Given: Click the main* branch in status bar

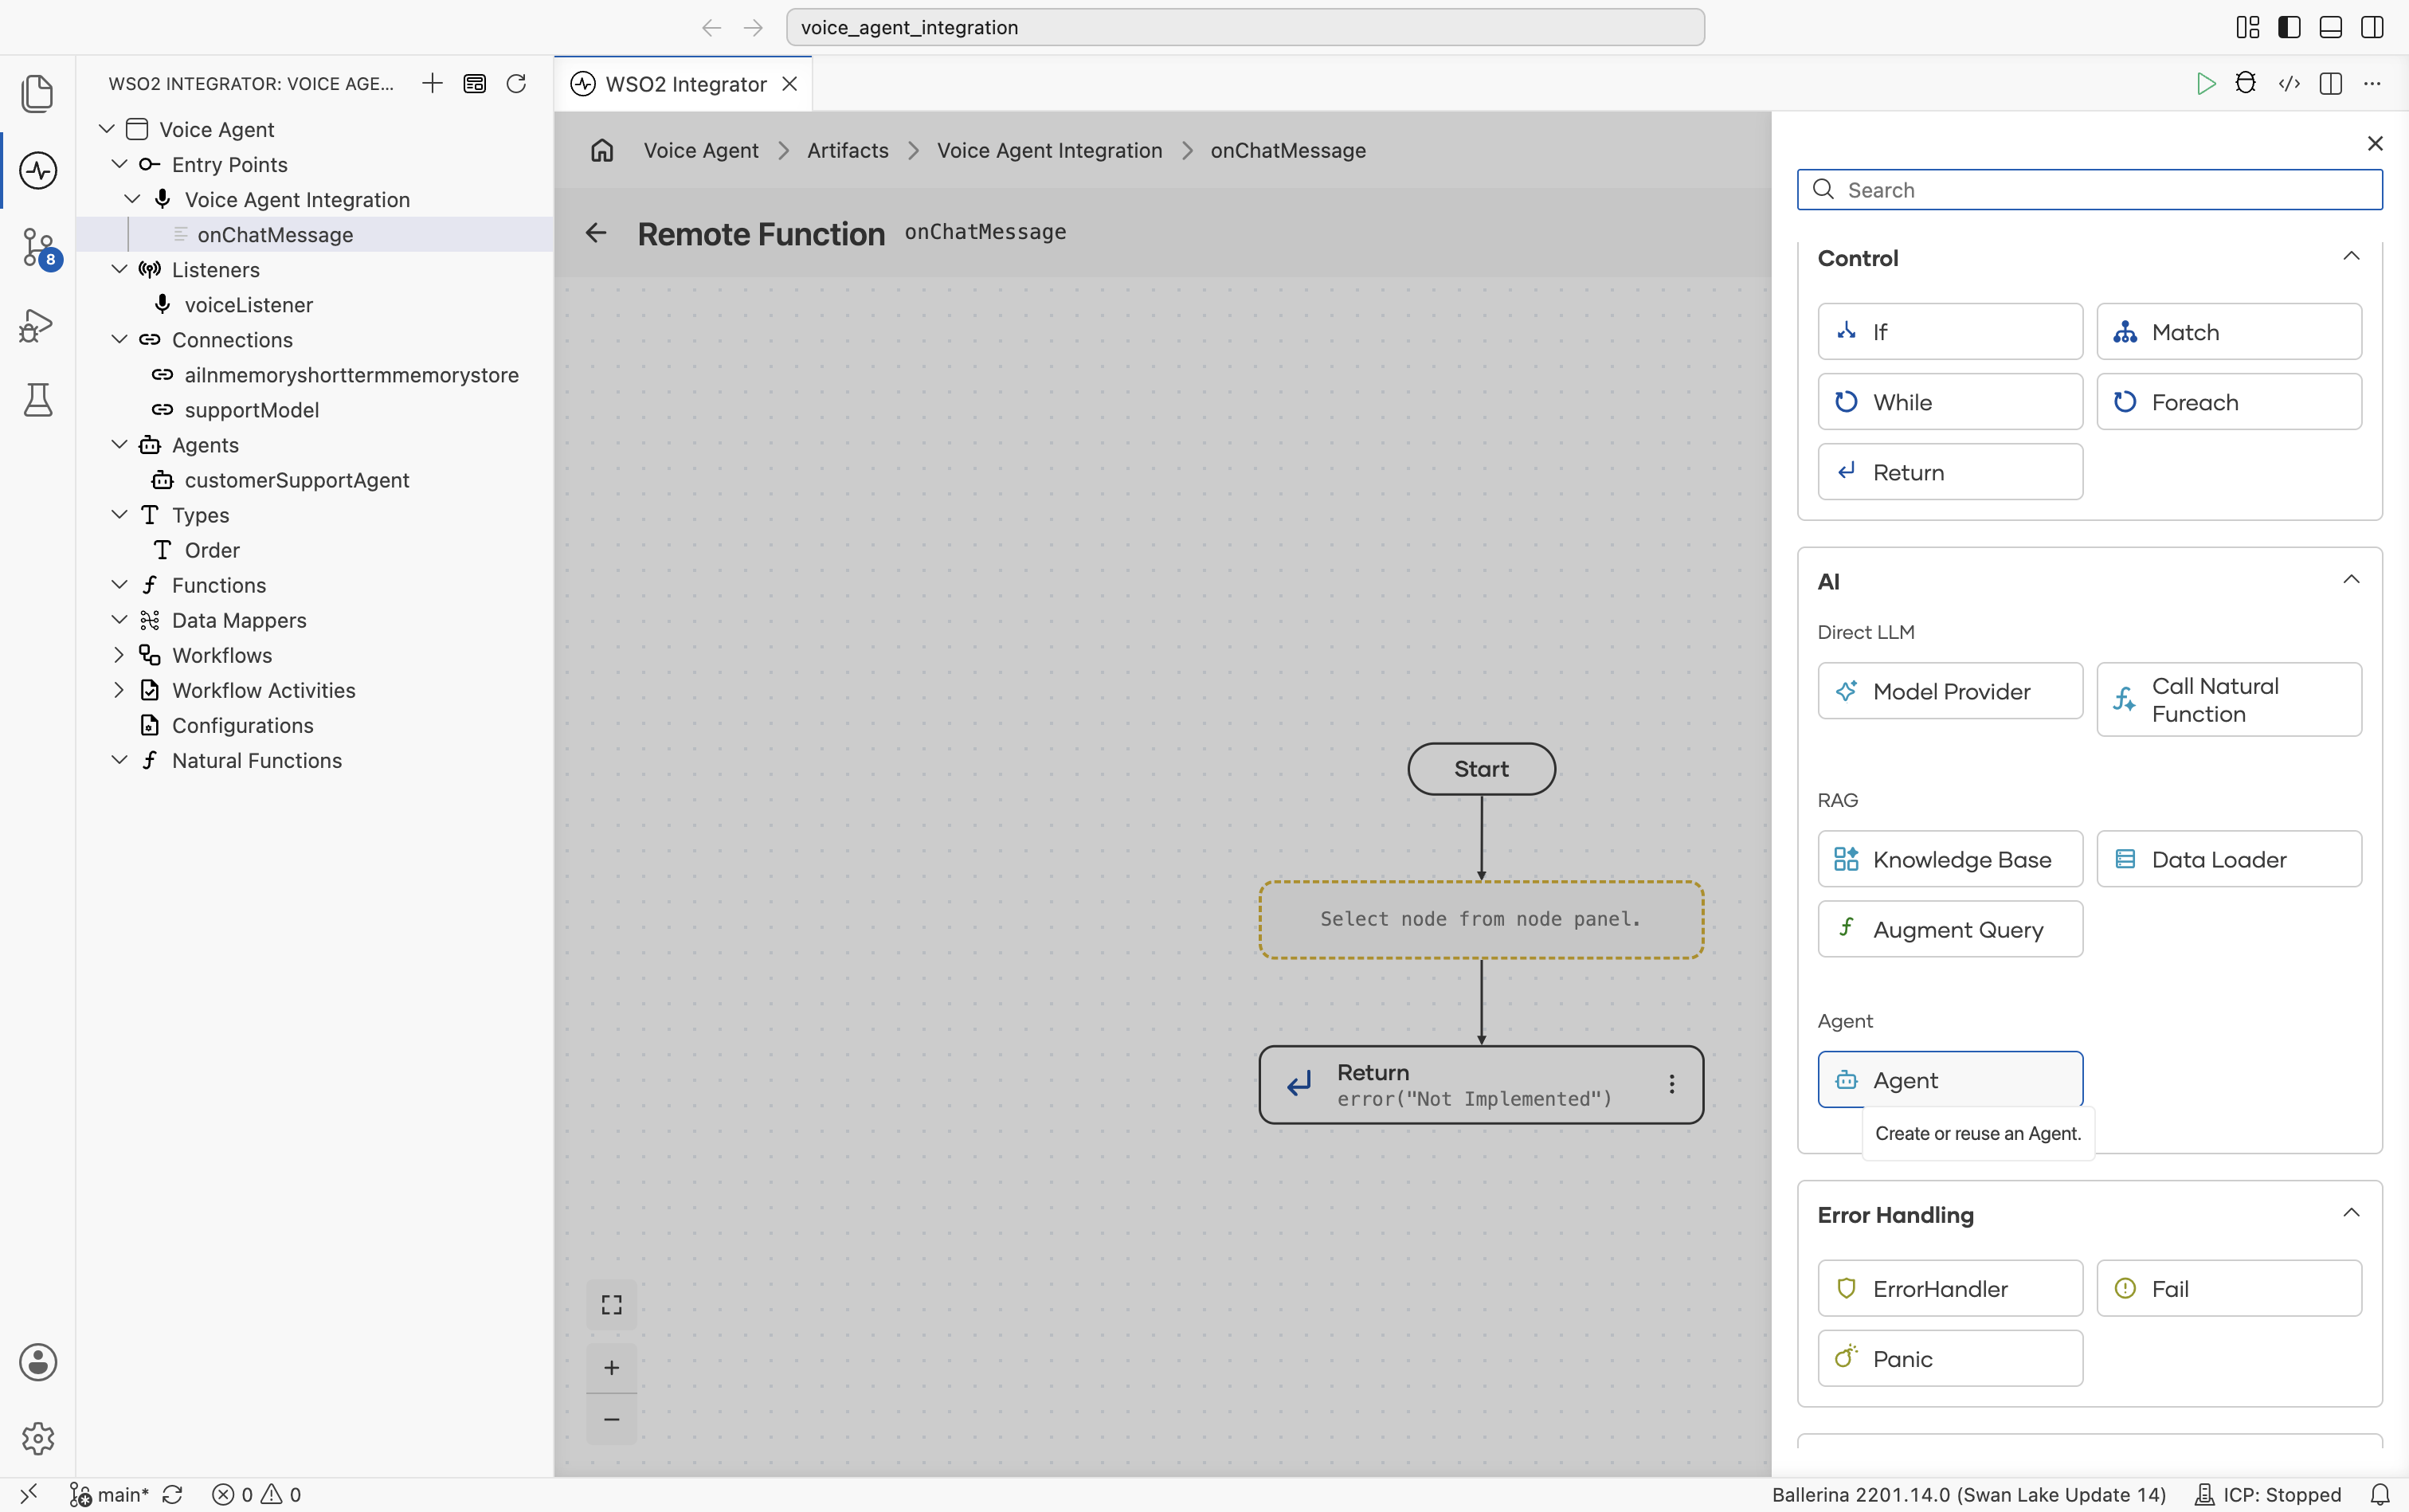Looking at the screenshot, I should pyautogui.click(x=109, y=1494).
